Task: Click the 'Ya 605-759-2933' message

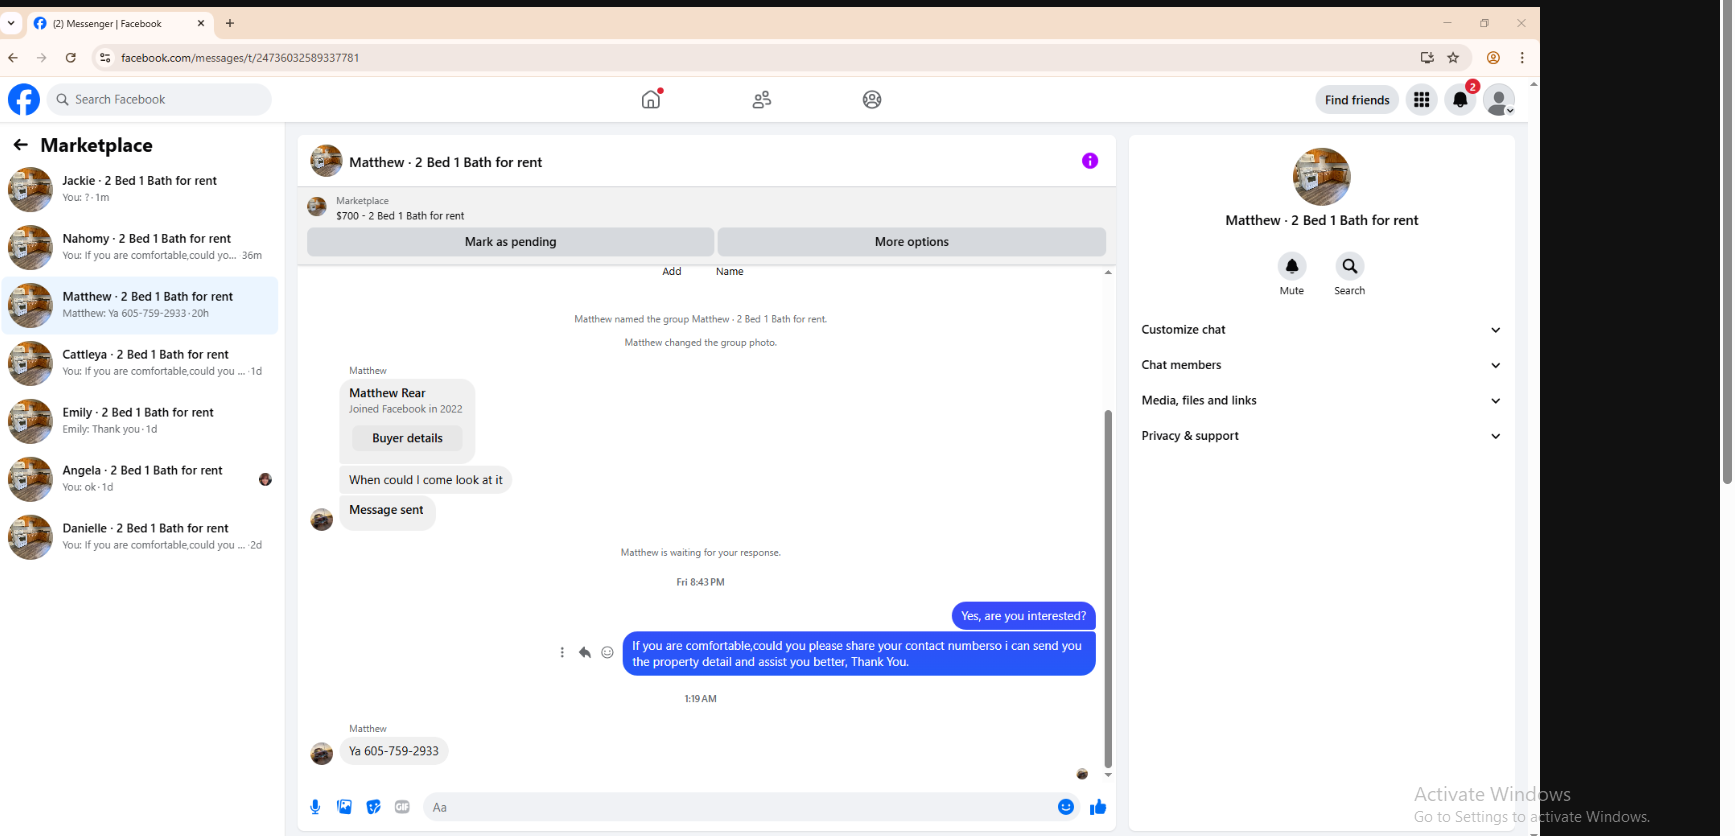Action: (x=394, y=751)
